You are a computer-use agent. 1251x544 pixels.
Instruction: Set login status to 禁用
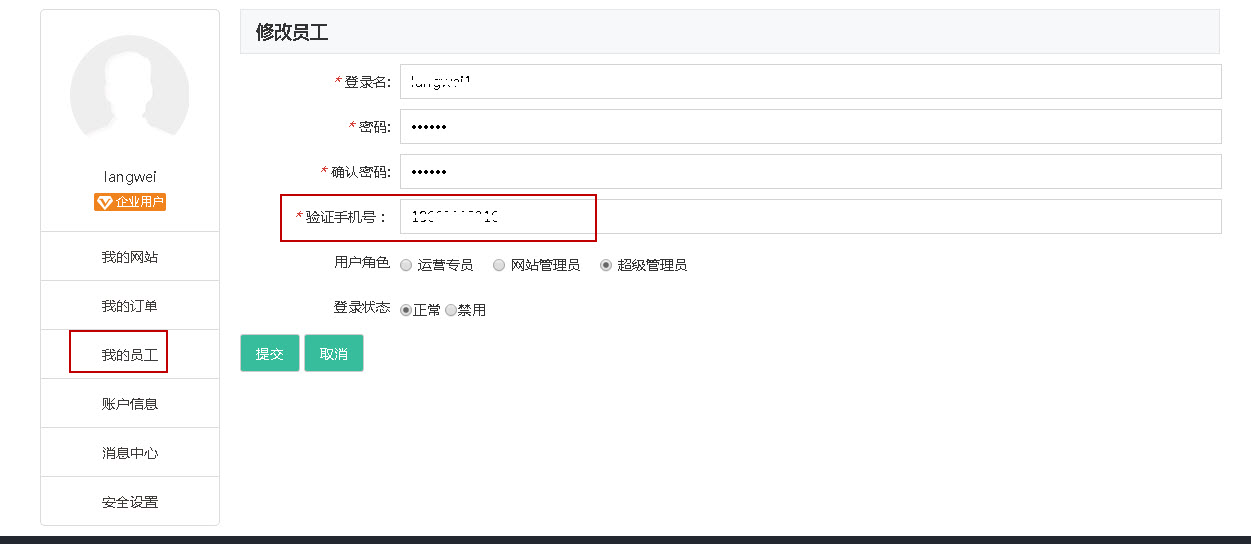[x=451, y=310]
